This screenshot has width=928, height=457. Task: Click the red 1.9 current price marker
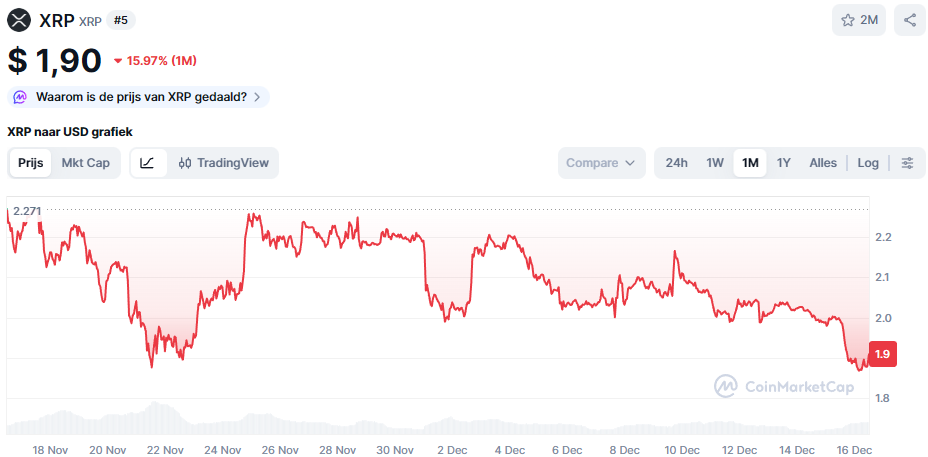[883, 354]
